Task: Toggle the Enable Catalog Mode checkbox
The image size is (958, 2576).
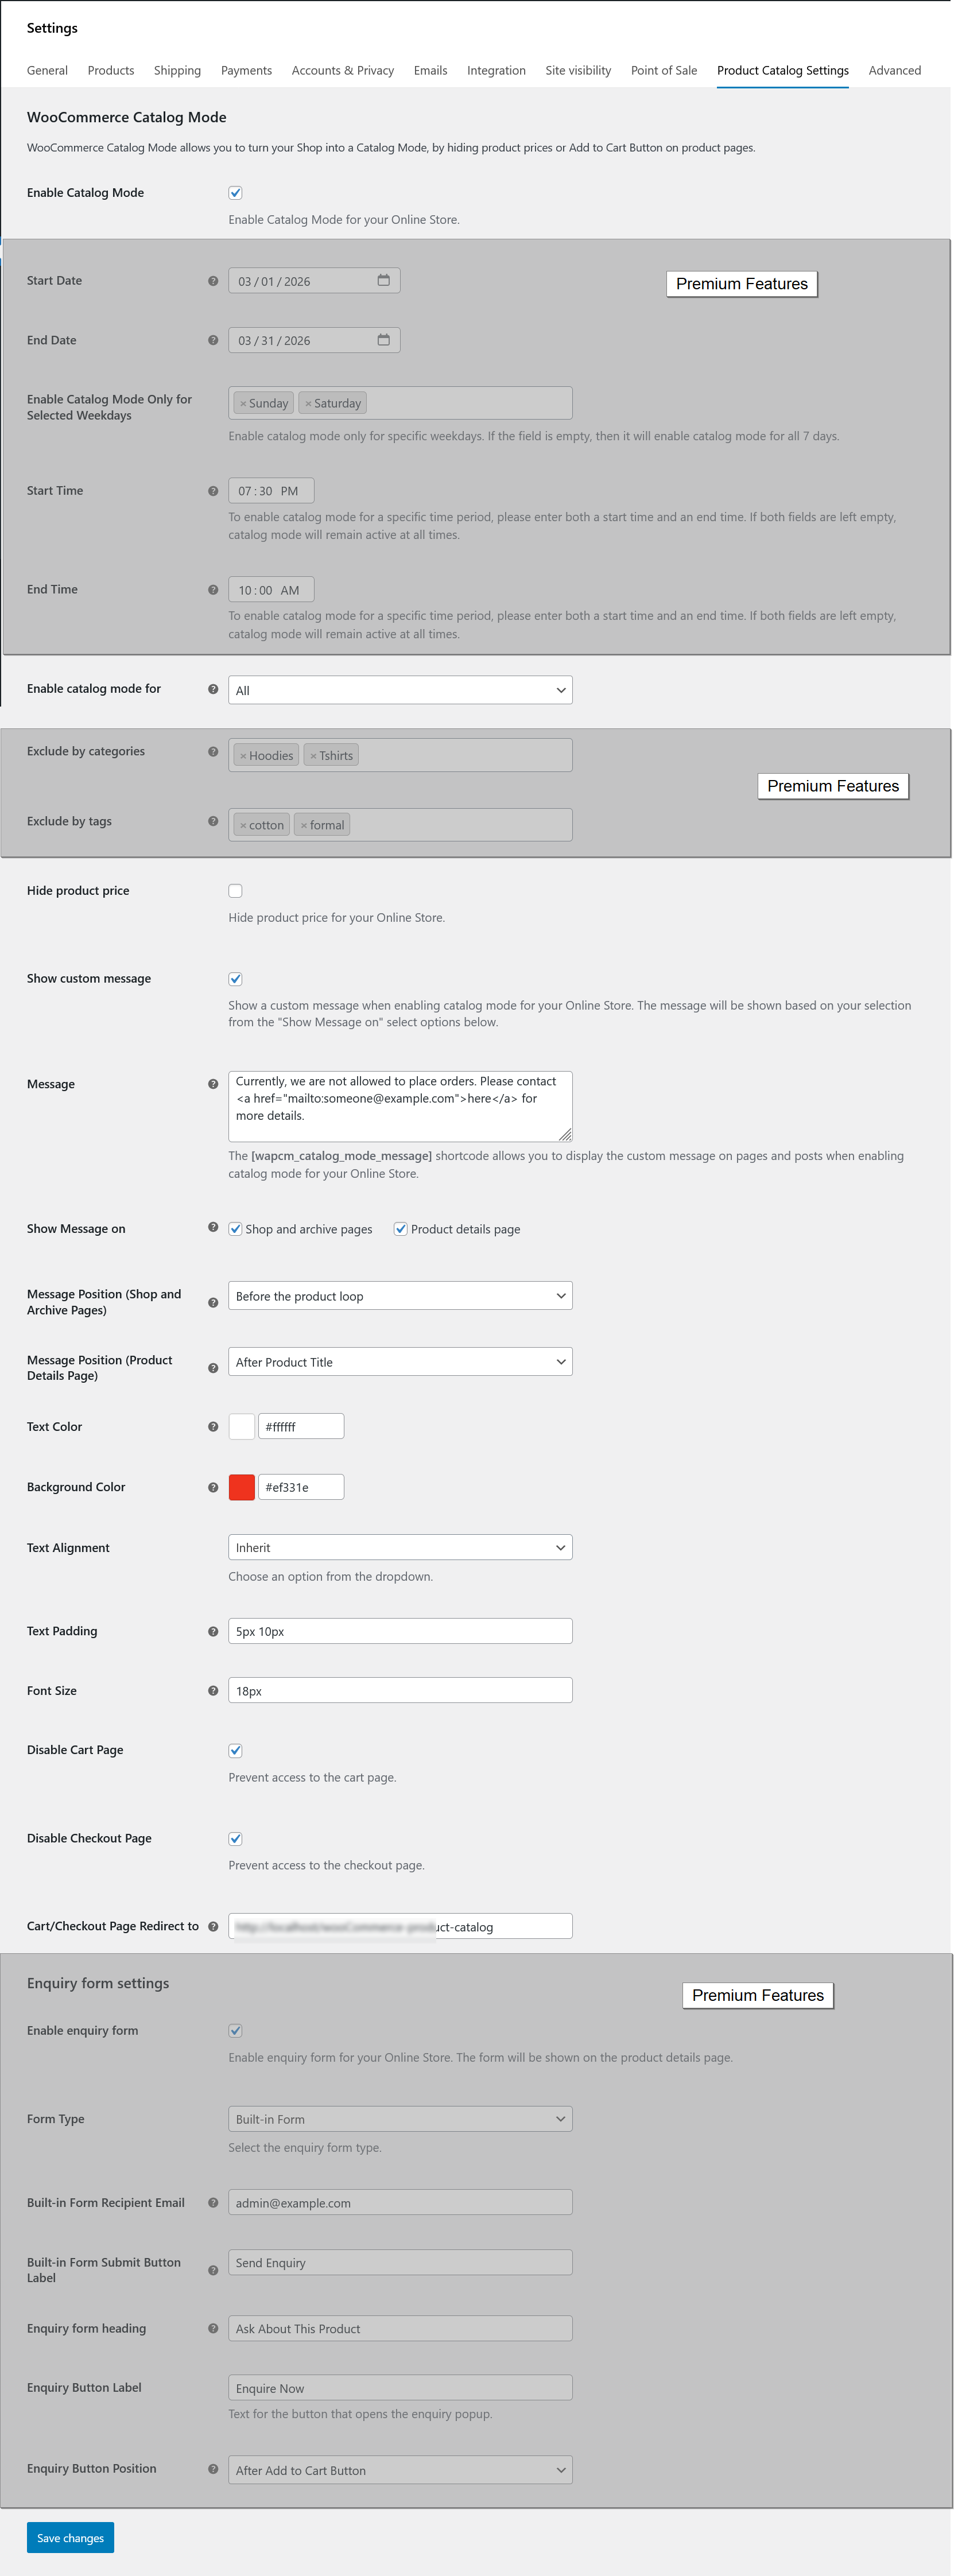Action: point(235,193)
